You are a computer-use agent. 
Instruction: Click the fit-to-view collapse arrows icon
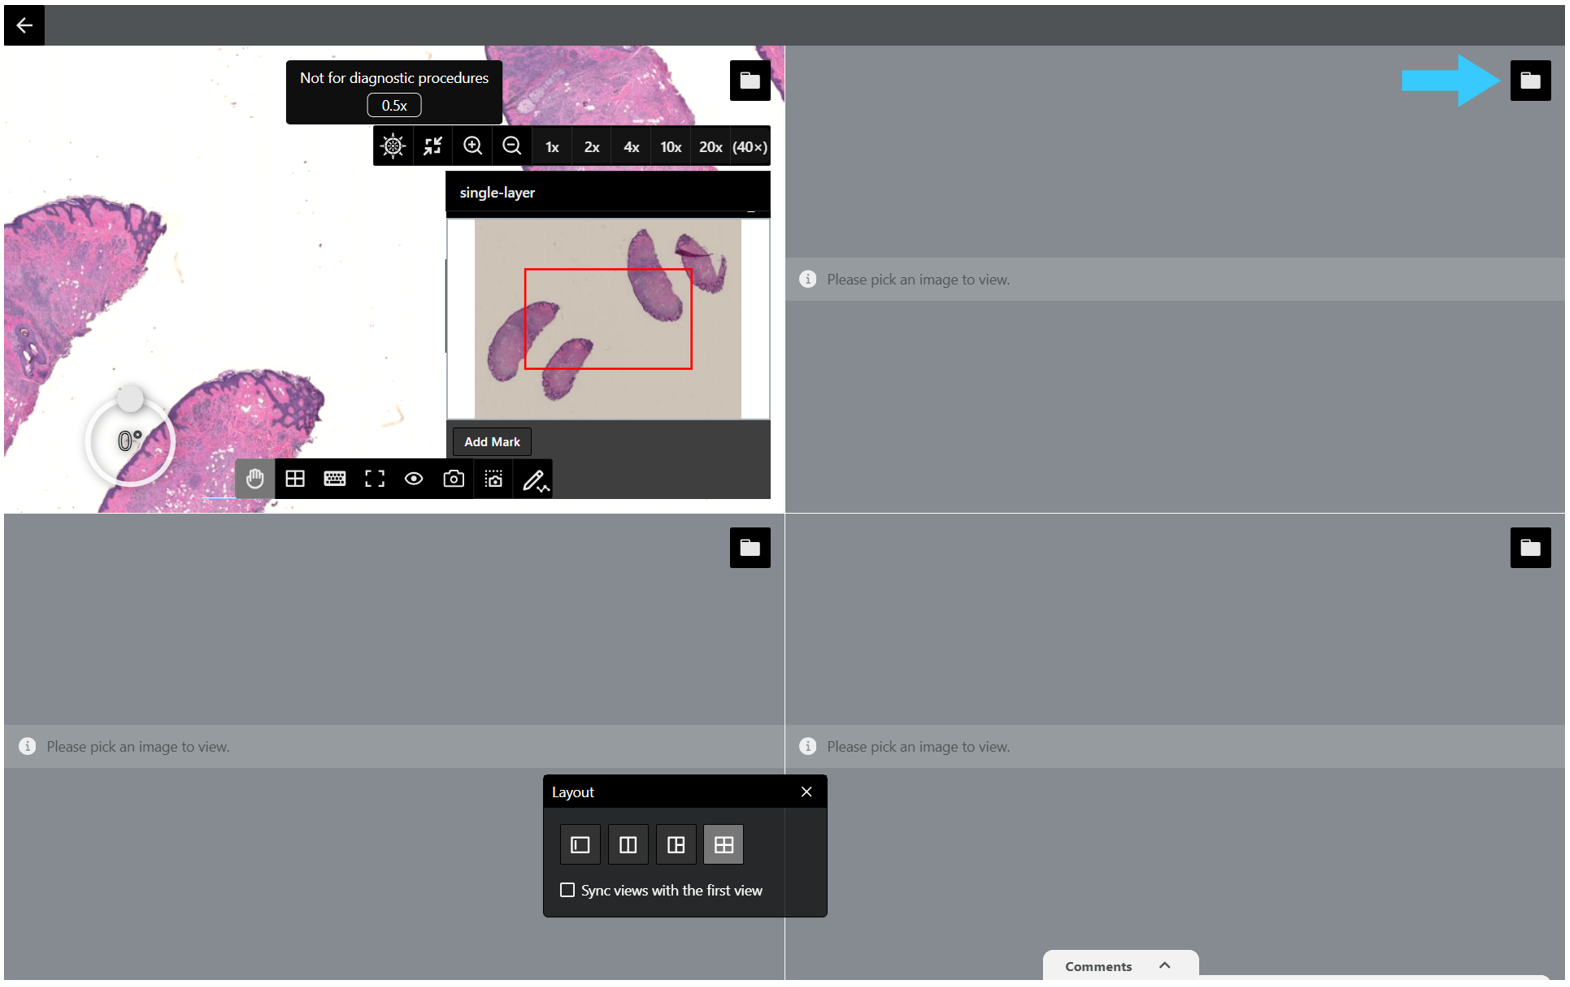(432, 146)
